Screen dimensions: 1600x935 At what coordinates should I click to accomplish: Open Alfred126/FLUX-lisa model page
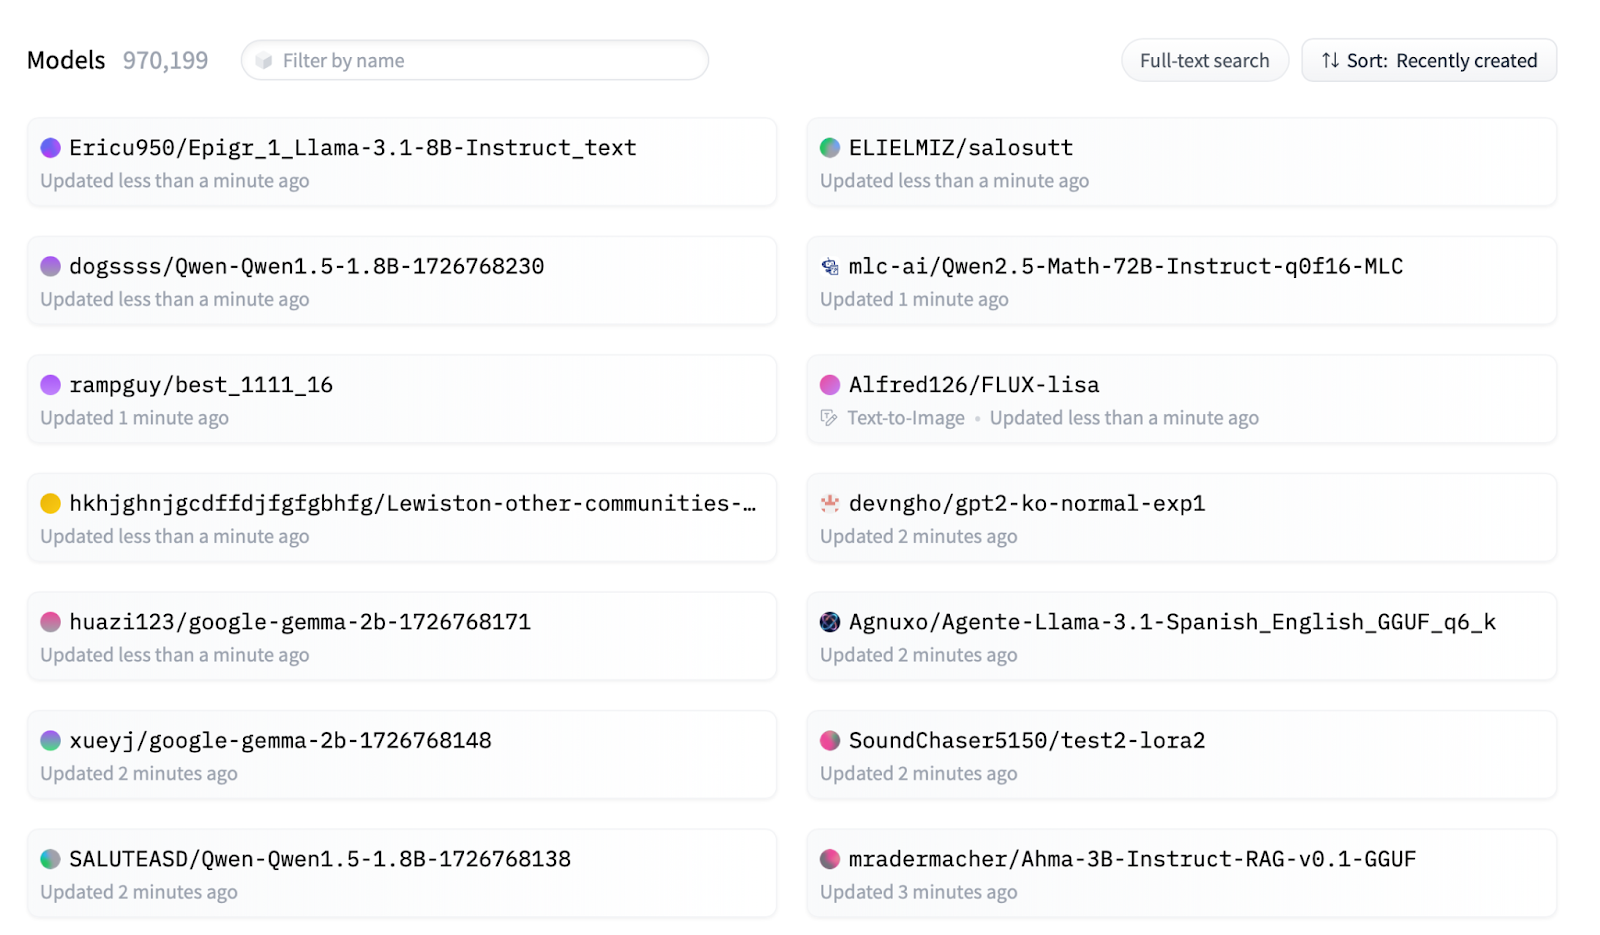click(x=973, y=385)
